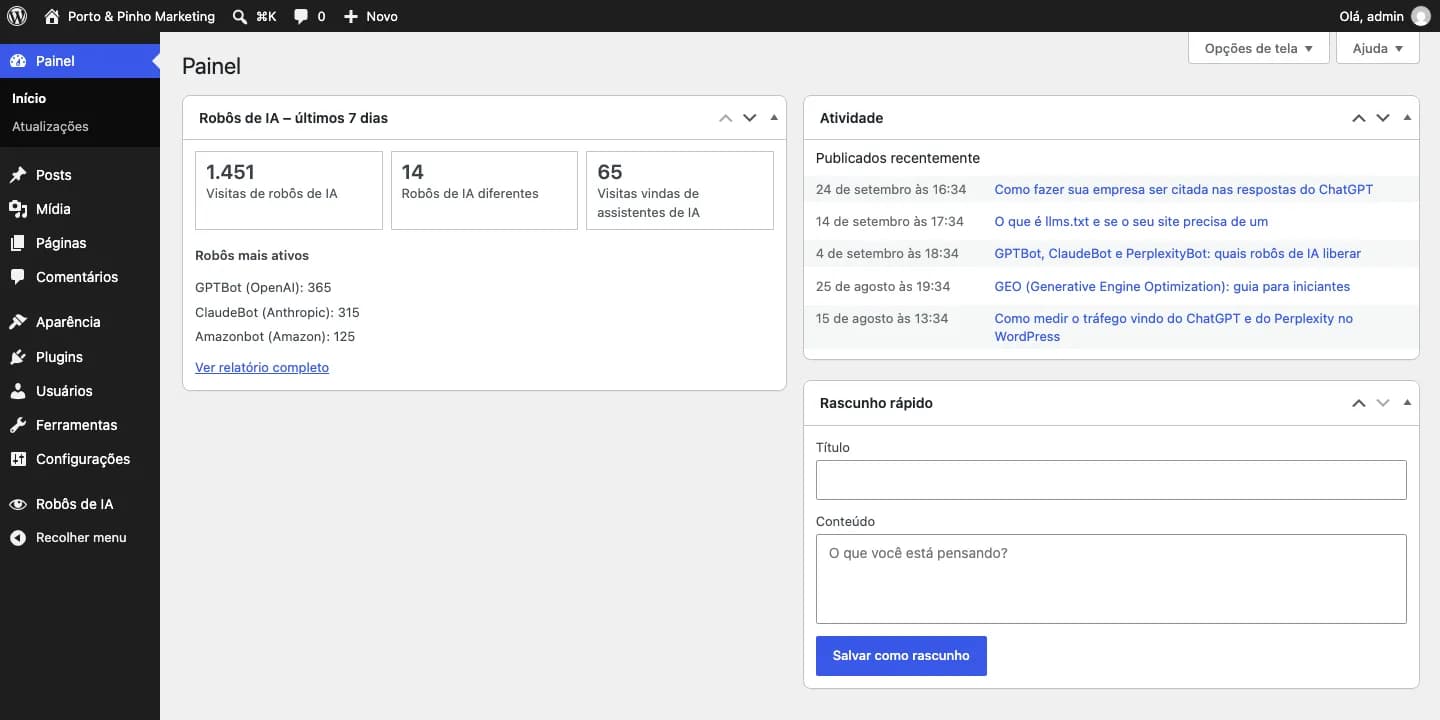
Task: Click the Recolher menu arrow icon
Action: click(18, 538)
